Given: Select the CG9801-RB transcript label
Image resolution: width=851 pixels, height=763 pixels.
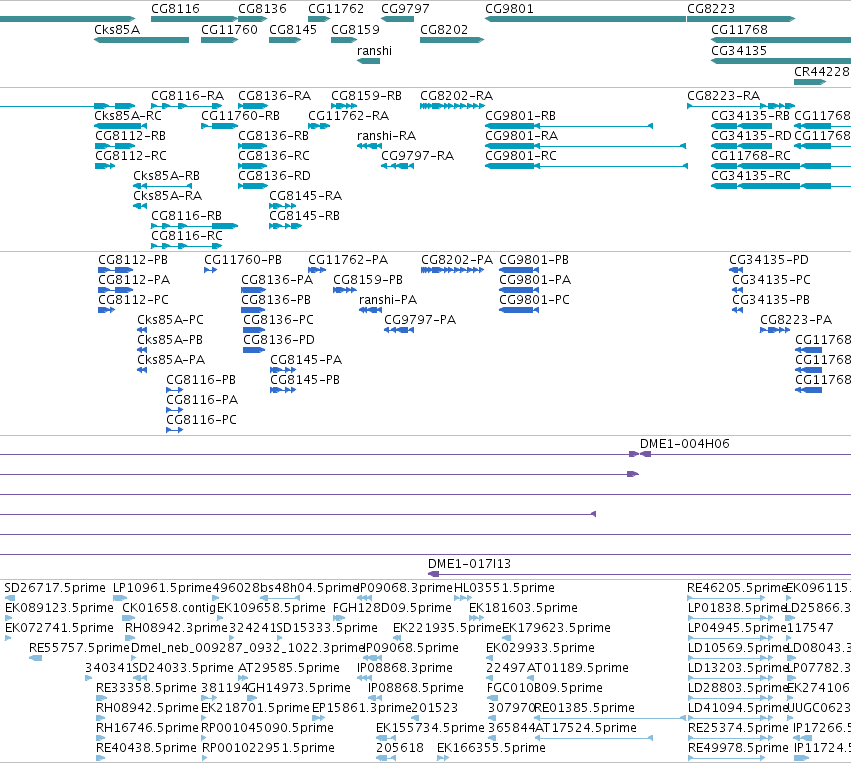Looking at the screenshot, I should (520, 116).
